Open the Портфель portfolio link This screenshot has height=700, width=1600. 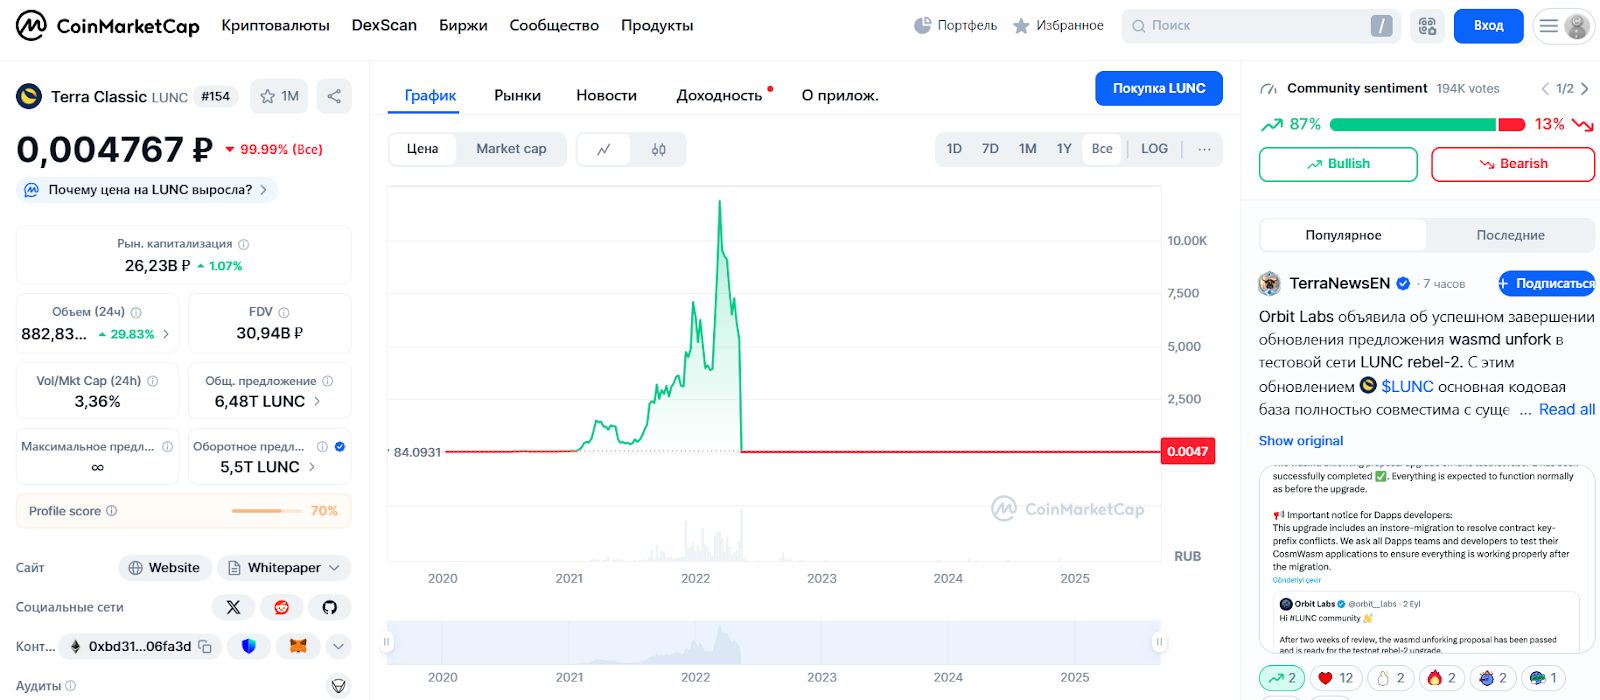(x=955, y=26)
